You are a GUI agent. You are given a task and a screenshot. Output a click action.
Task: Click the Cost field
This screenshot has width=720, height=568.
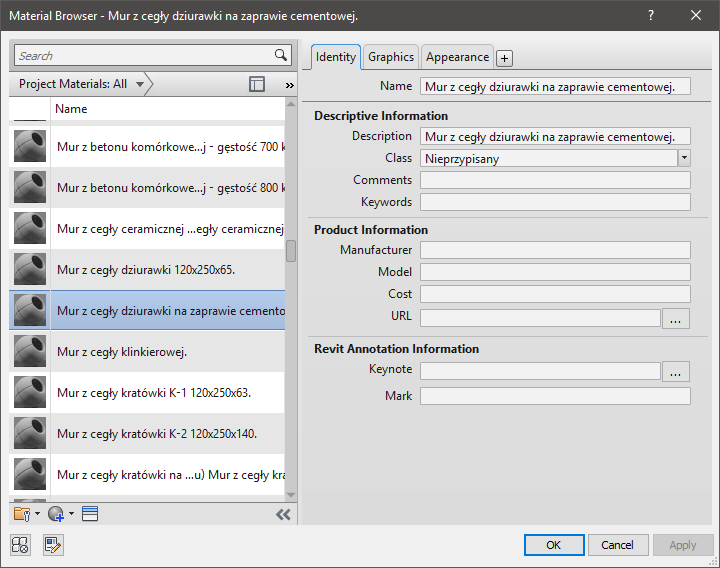(555, 294)
